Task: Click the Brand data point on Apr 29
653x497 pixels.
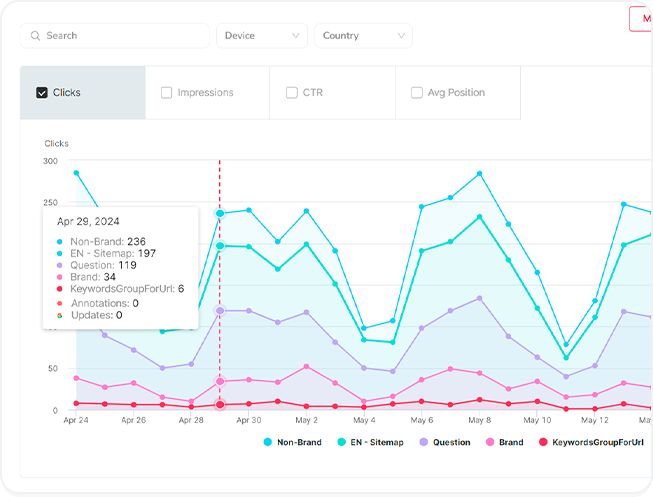Action: click(x=220, y=381)
